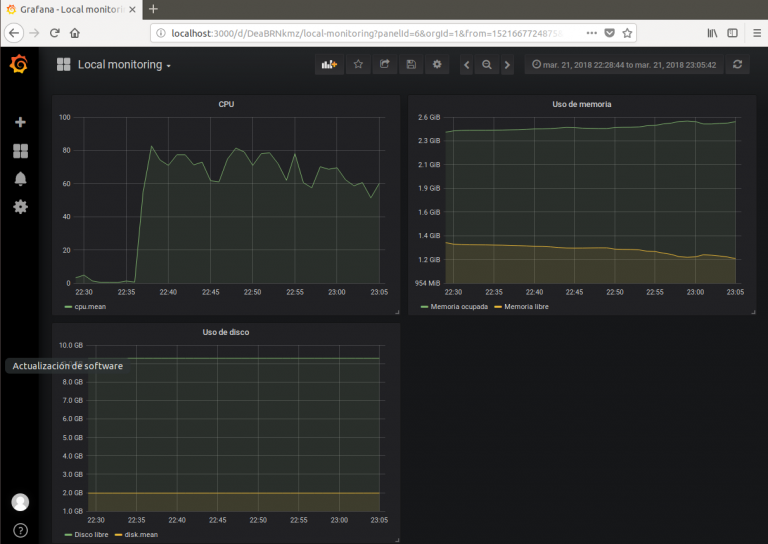Screen dimensions: 768x544
Task: Save the dashboard with disk icon
Action: point(410,65)
